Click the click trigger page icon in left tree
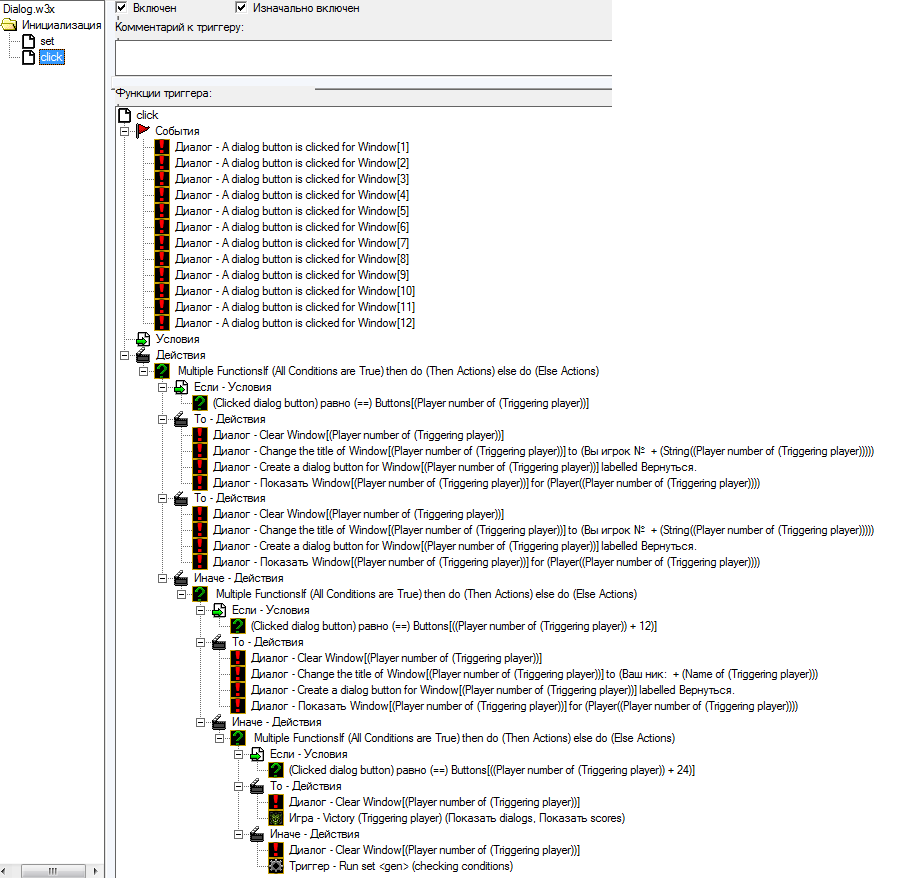This screenshot has width=908, height=896. [28, 57]
